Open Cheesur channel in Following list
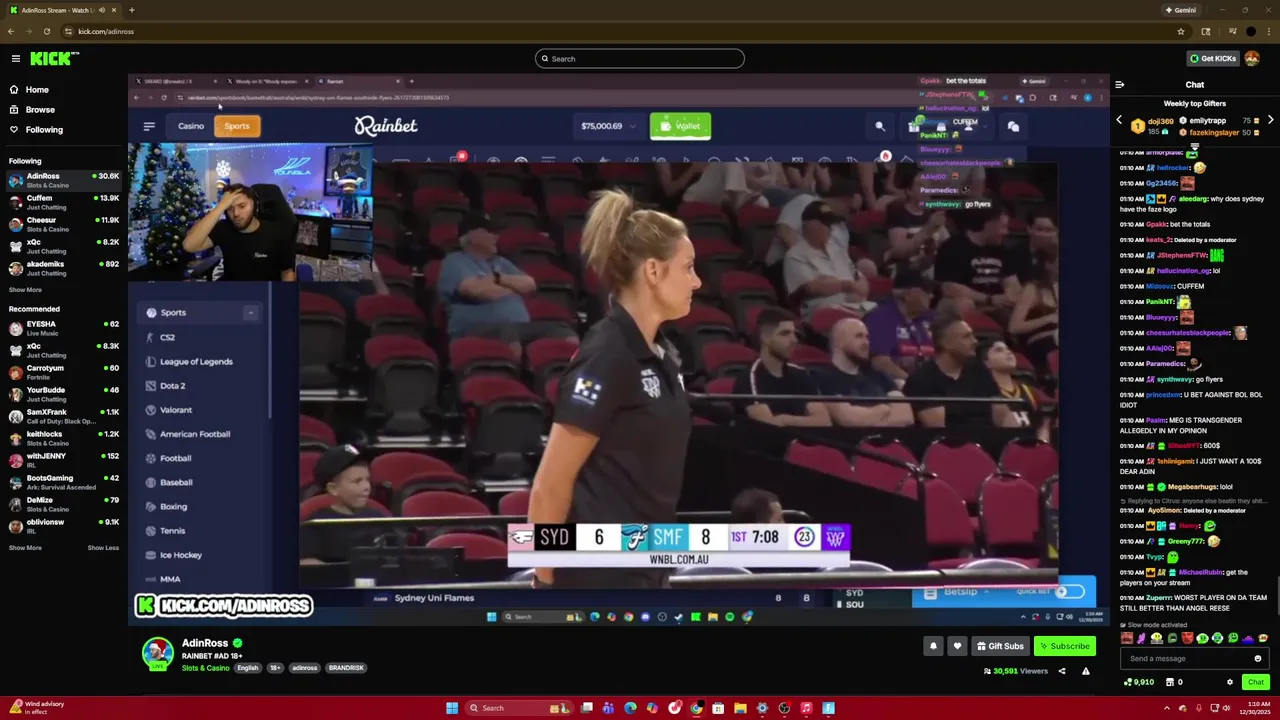 click(64, 225)
